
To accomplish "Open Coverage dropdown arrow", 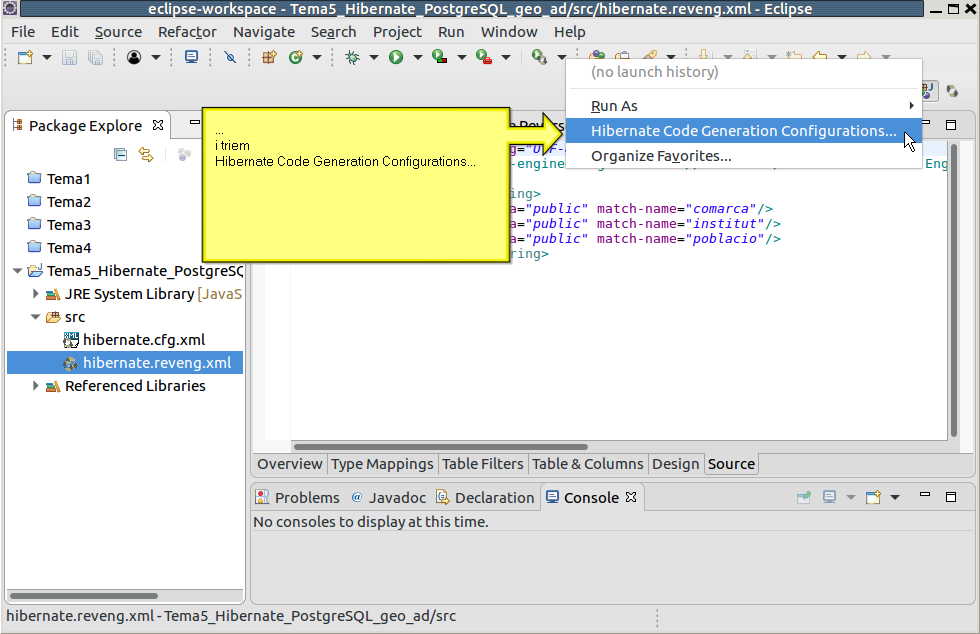I will (462, 58).
